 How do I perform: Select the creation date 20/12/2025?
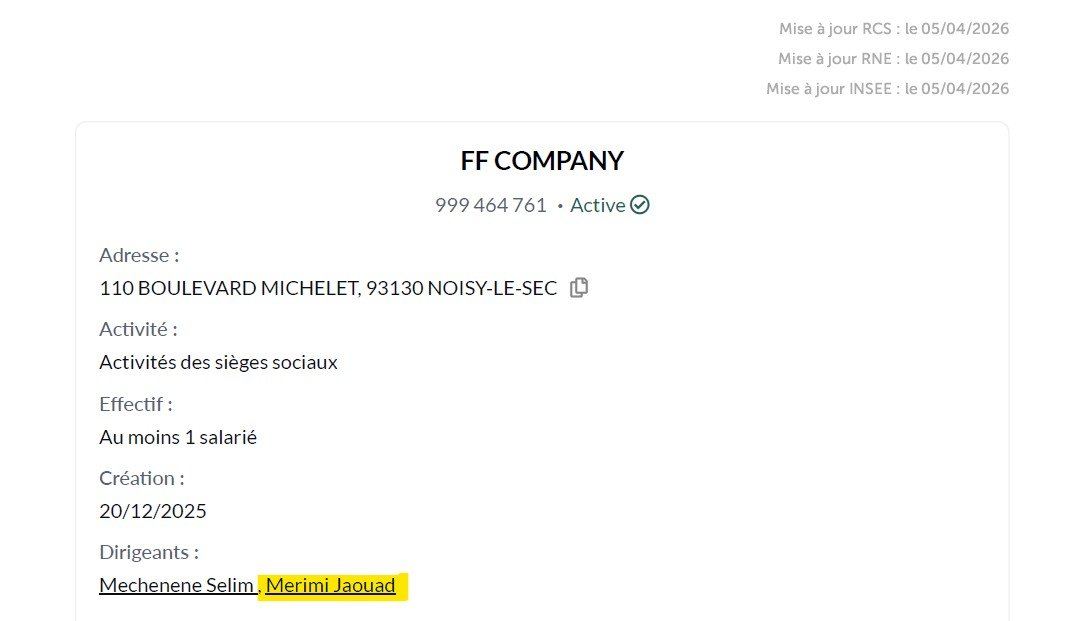pyautogui.click(x=153, y=511)
